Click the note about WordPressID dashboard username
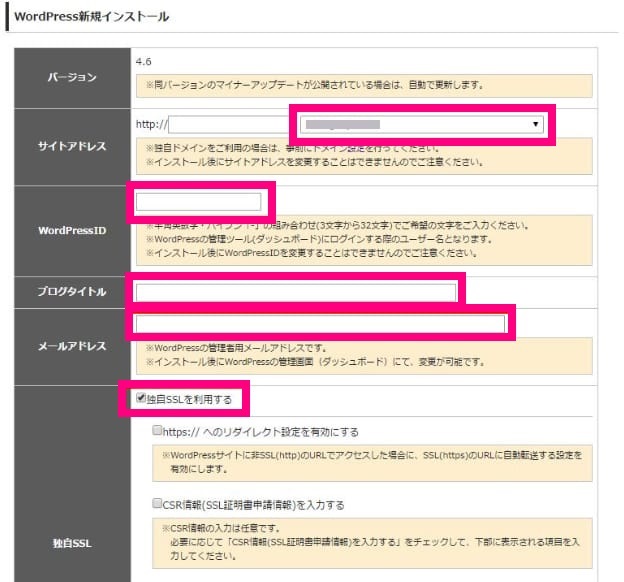624x582 pixels. pos(319,239)
